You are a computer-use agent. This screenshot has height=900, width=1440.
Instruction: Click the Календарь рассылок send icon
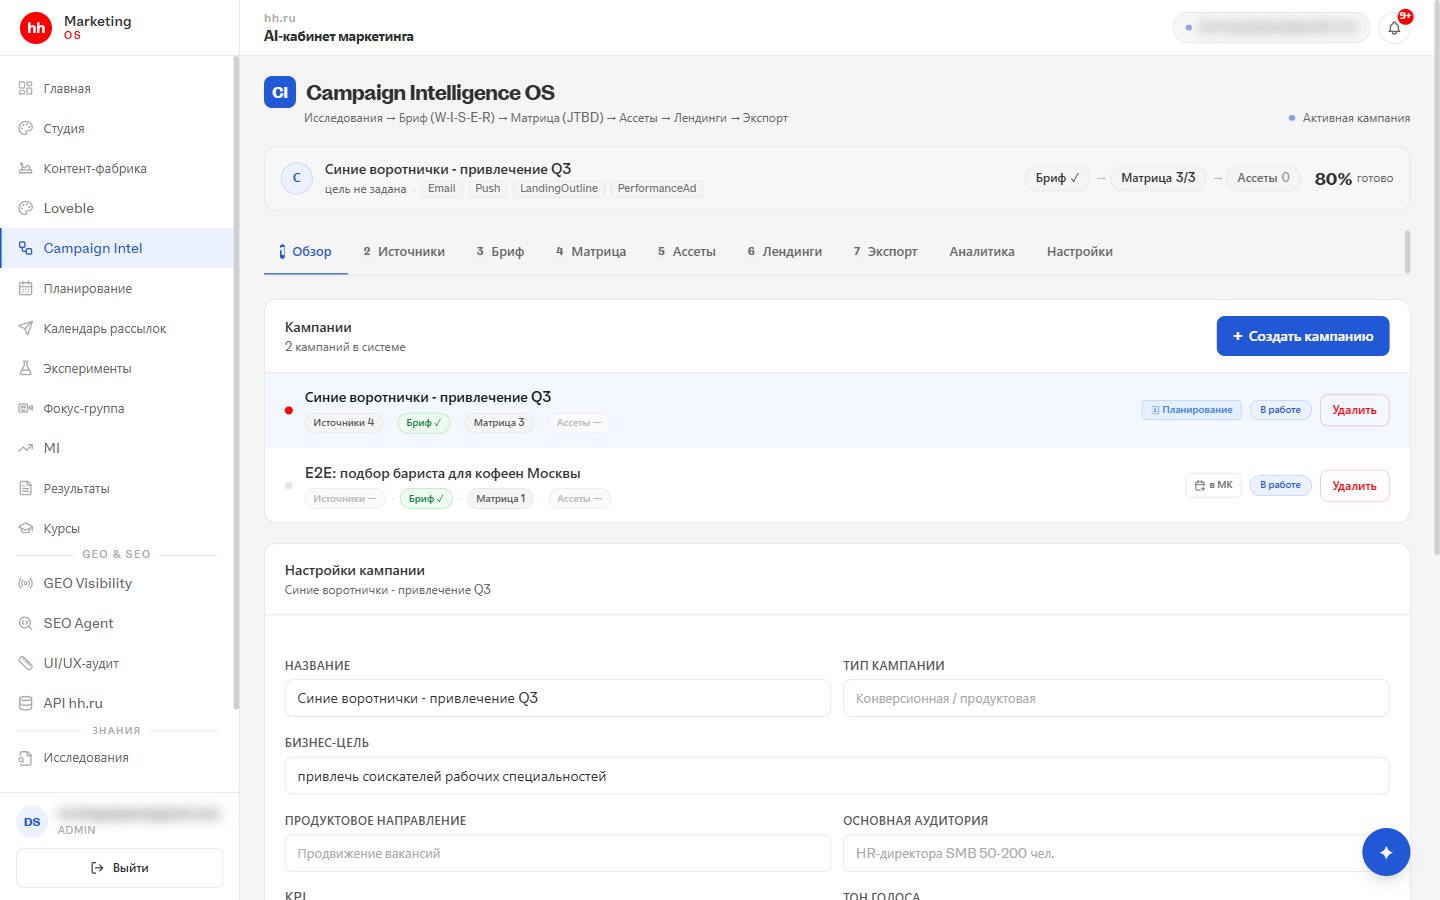pos(26,328)
